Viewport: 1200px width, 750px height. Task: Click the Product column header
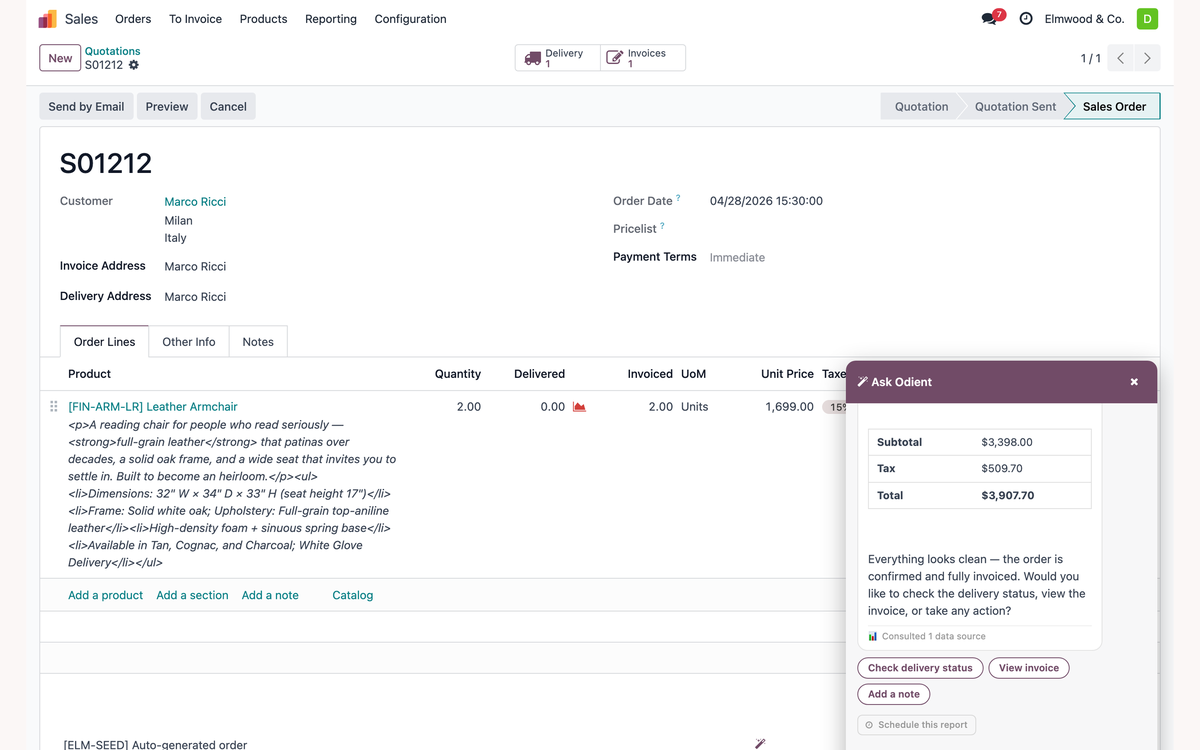90,374
